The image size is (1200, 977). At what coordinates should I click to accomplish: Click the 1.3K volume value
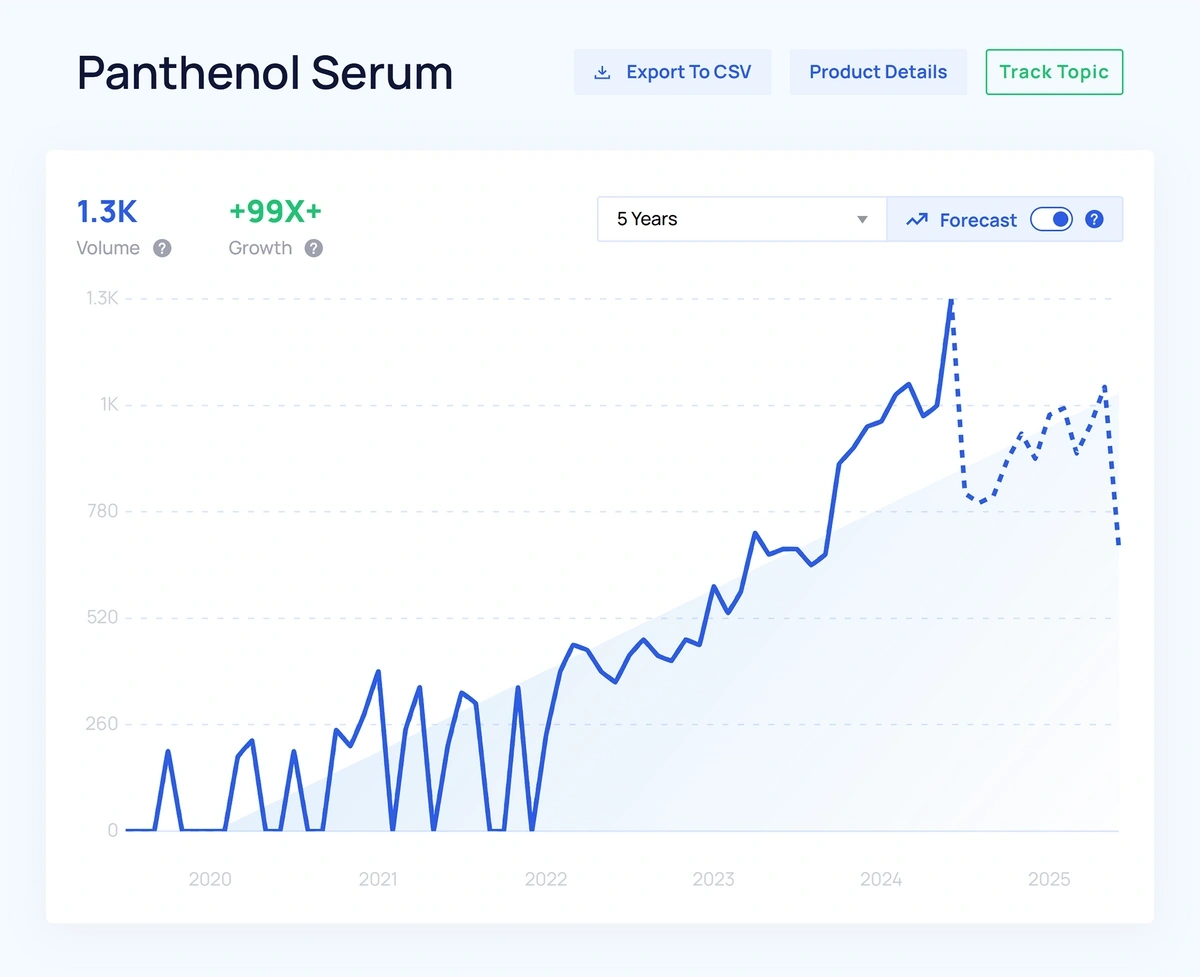click(x=107, y=212)
